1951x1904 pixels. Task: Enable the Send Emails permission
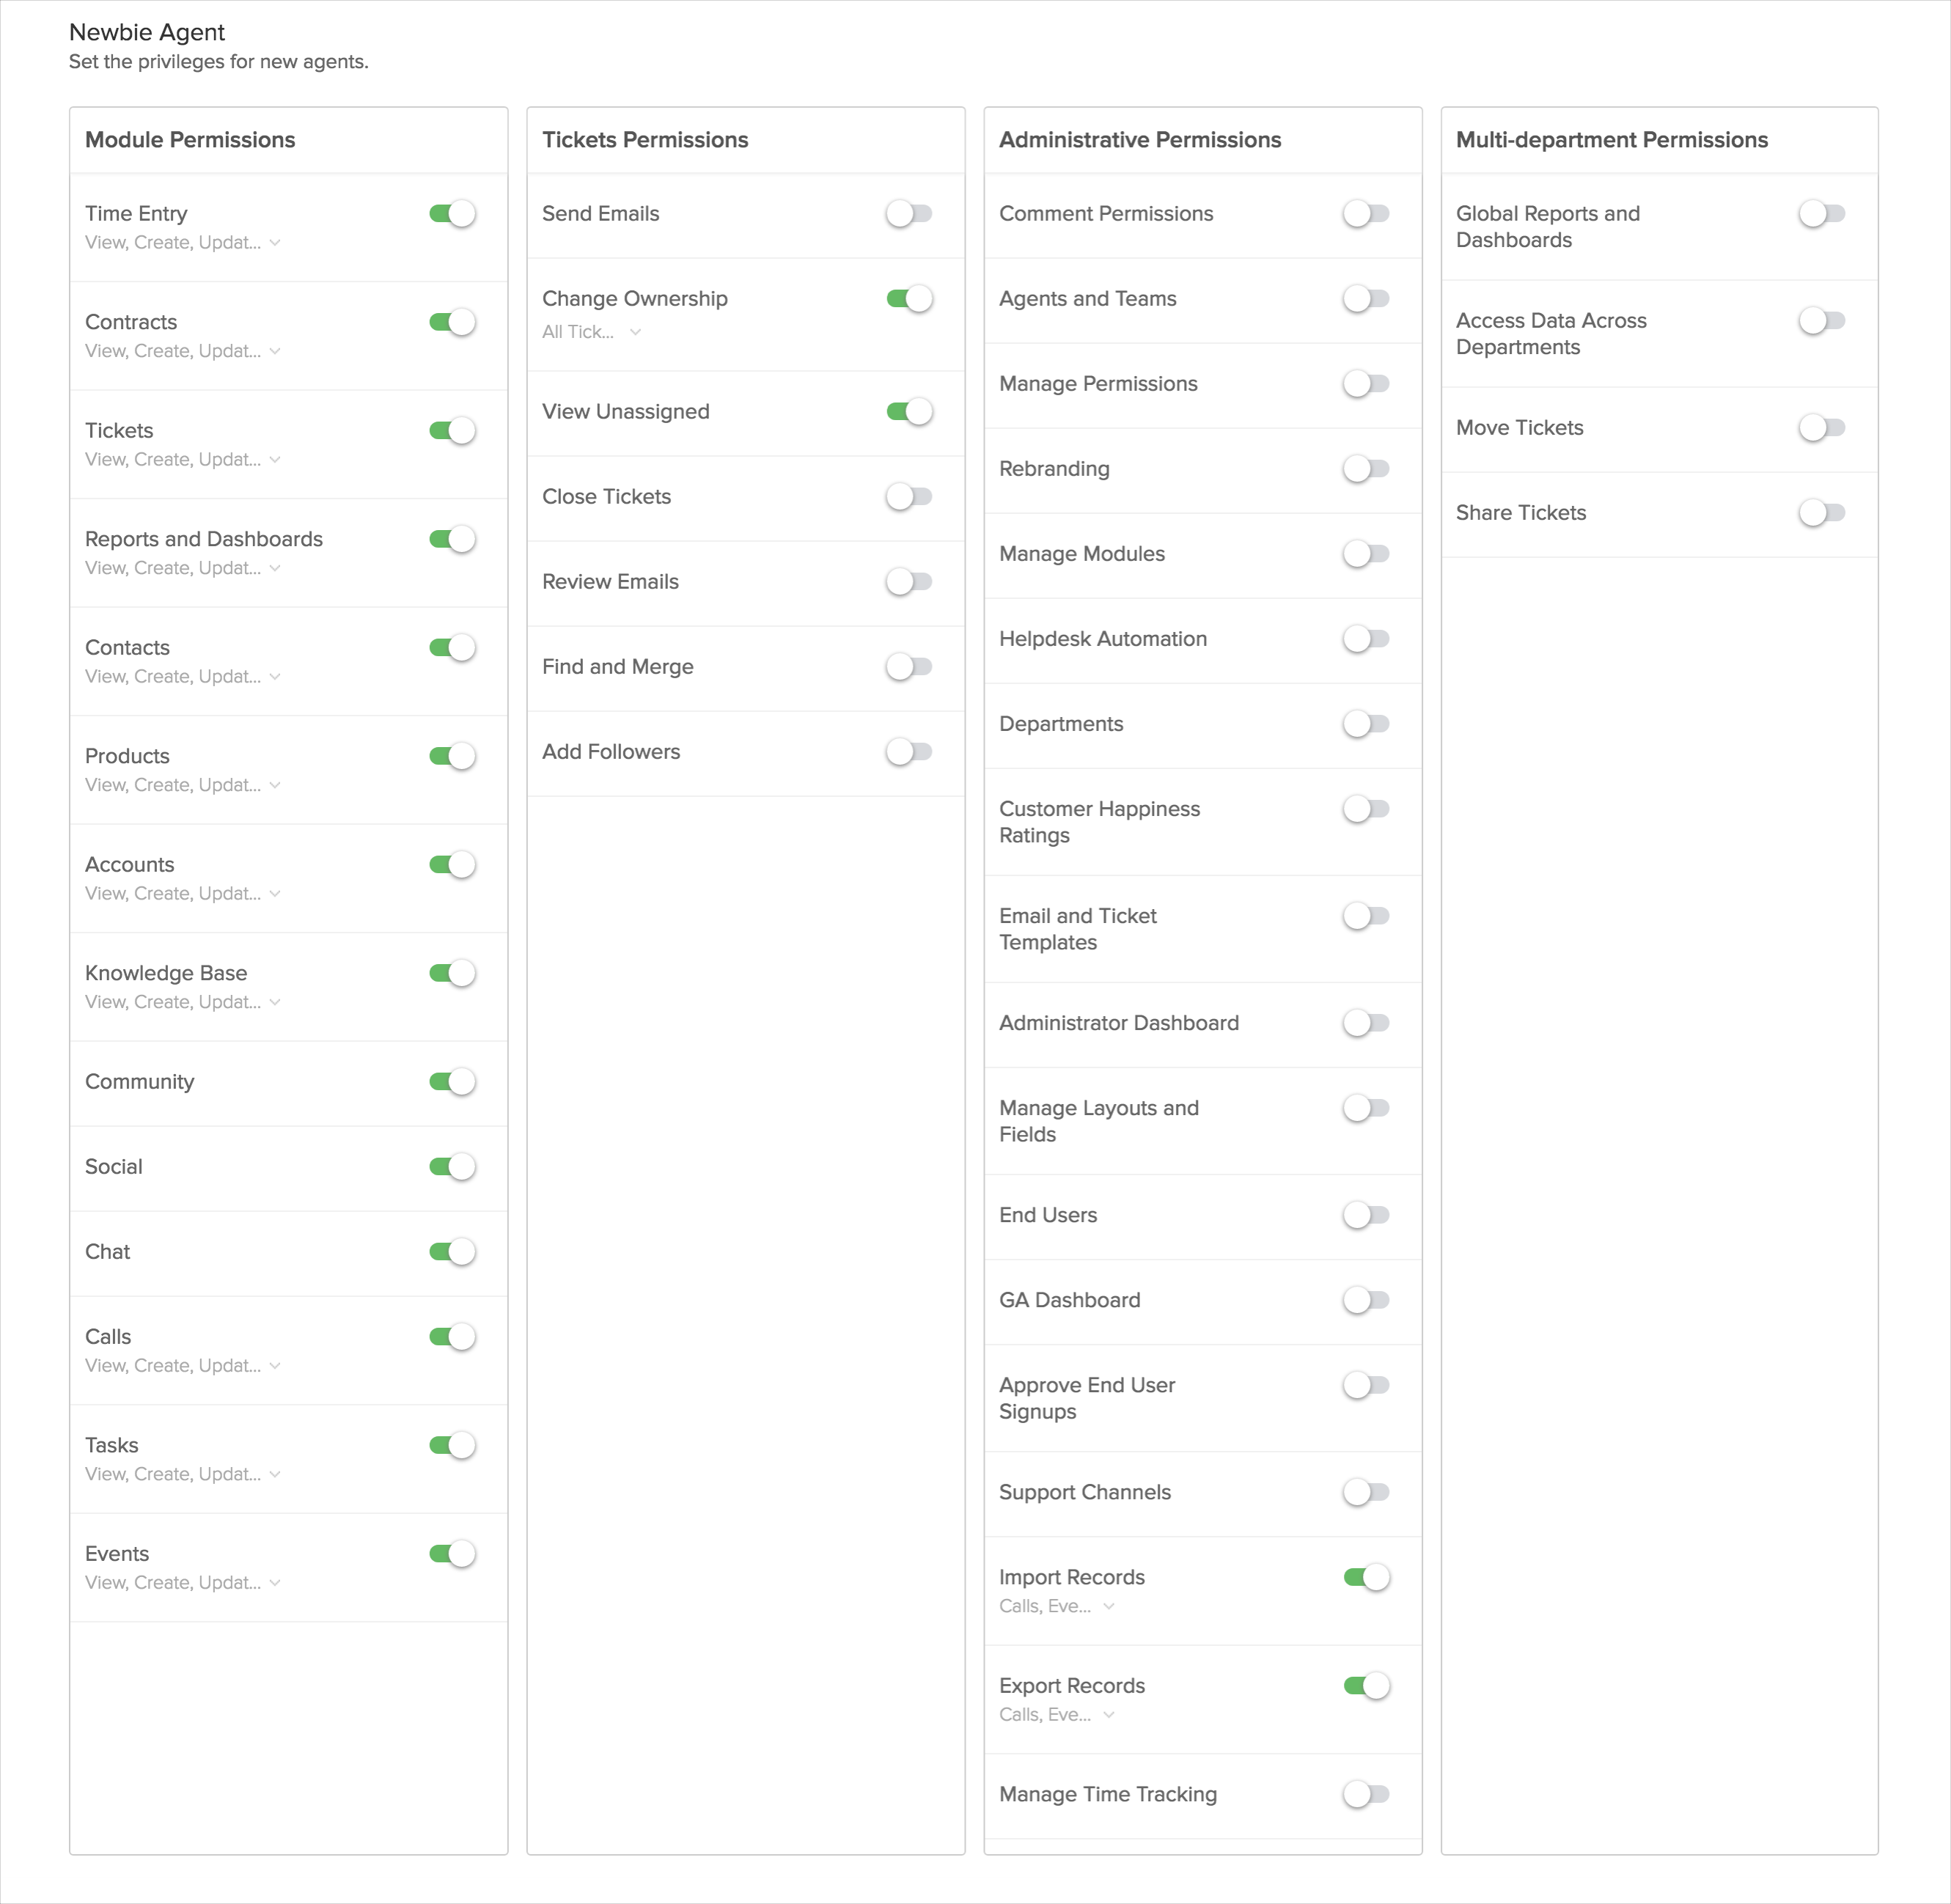[909, 213]
